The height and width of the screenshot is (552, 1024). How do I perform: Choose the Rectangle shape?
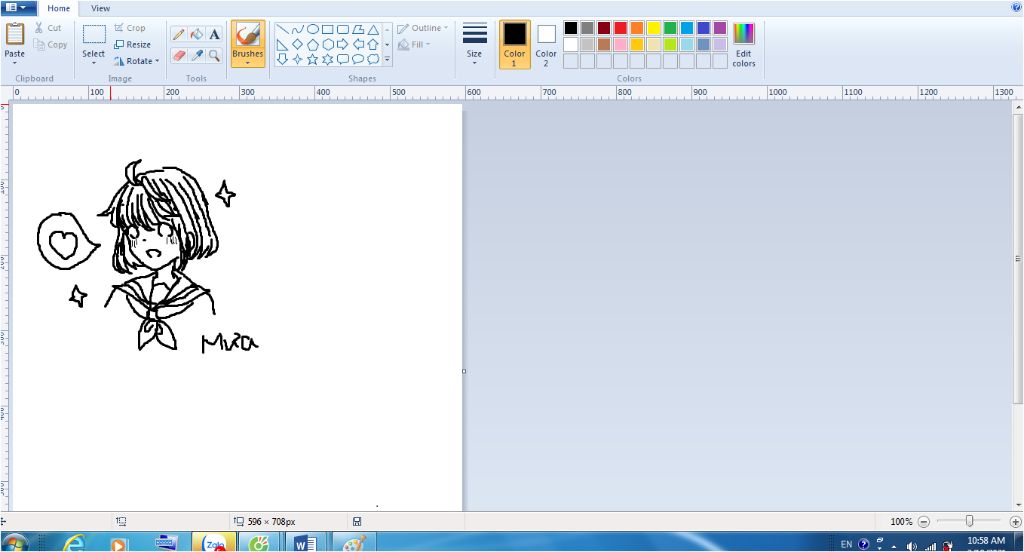click(x=328, y=29)
